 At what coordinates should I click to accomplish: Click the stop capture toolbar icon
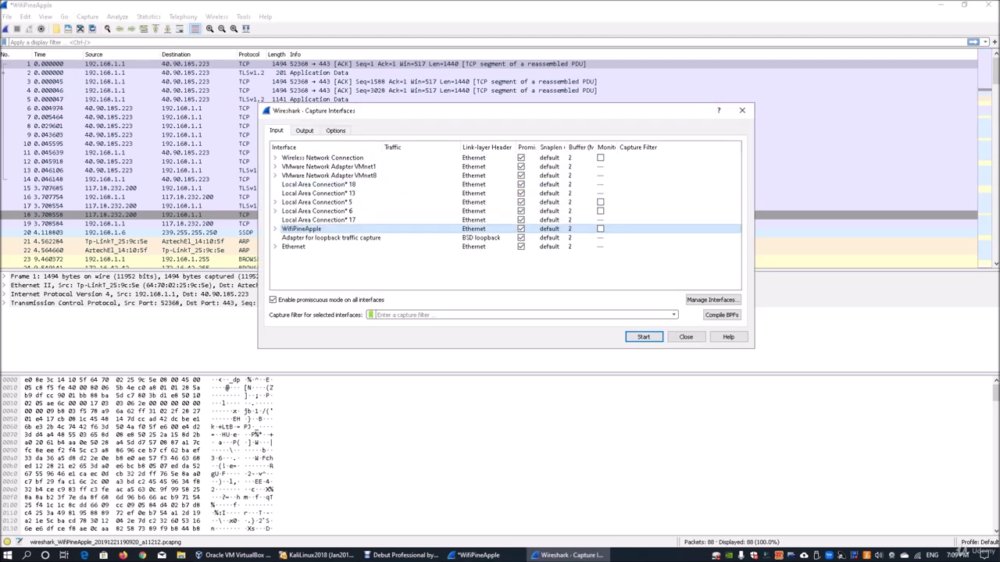(x=17, y=29)
